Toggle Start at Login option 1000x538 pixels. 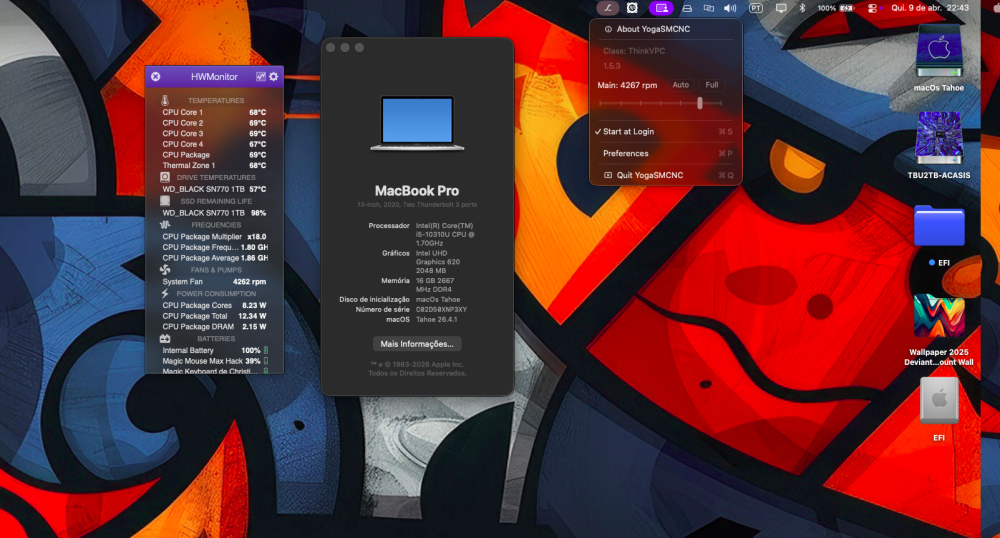pos(666,131)
